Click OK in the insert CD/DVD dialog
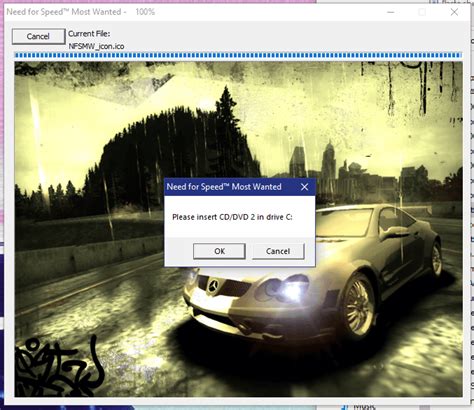This screenshot has width=474, height=410. [219, 251]
